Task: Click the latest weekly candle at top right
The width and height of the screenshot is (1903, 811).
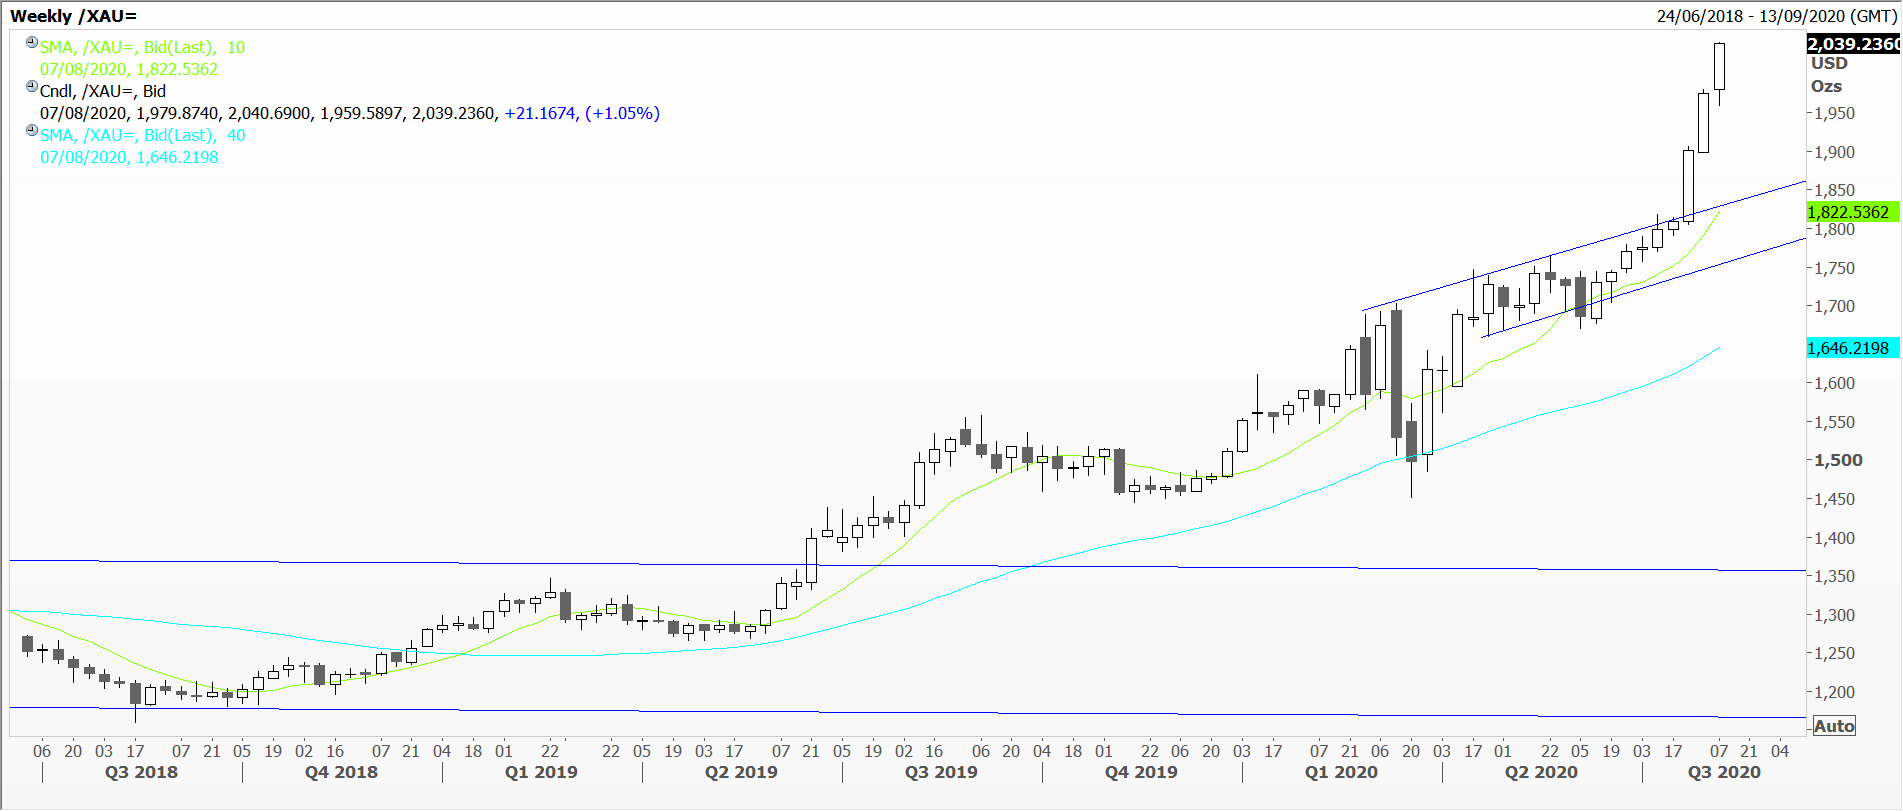Action: [x=1719, y=67]
